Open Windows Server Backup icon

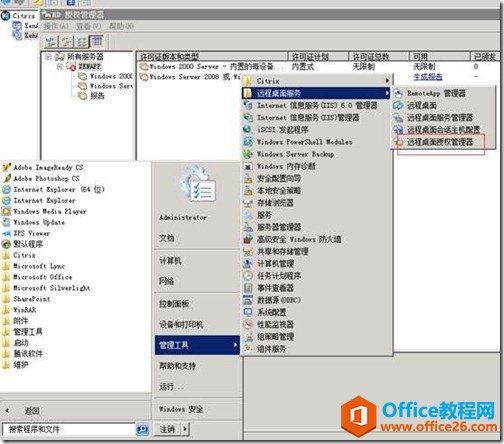(248, 154)
